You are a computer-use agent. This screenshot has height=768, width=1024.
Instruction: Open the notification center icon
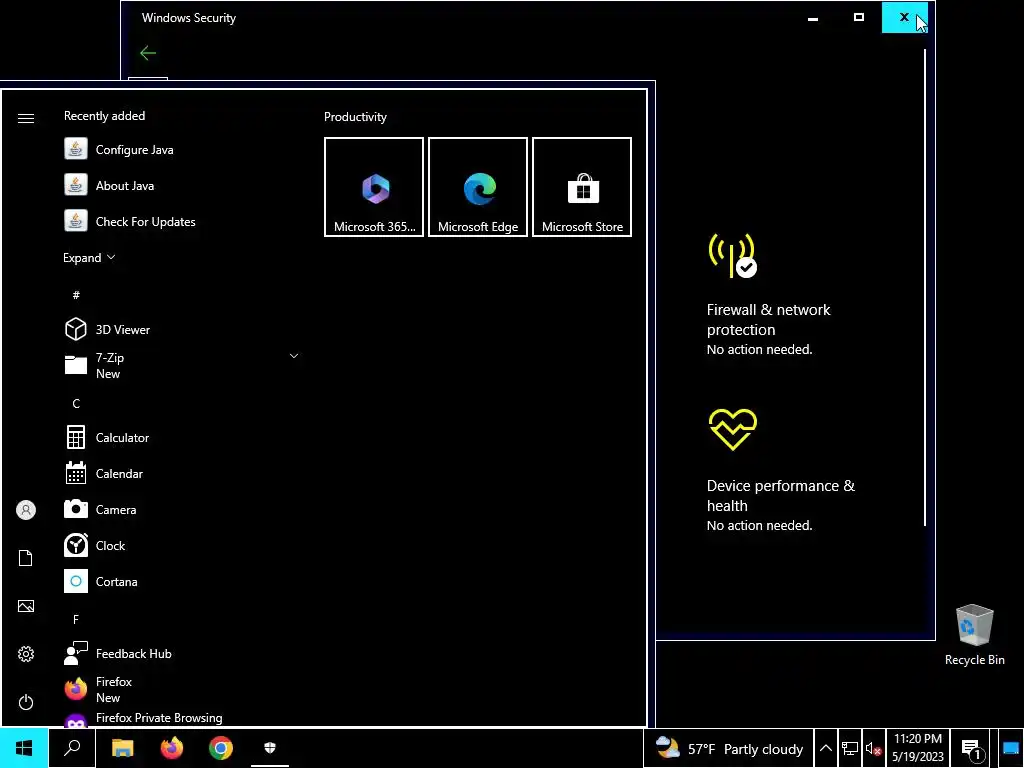[971, 748]
